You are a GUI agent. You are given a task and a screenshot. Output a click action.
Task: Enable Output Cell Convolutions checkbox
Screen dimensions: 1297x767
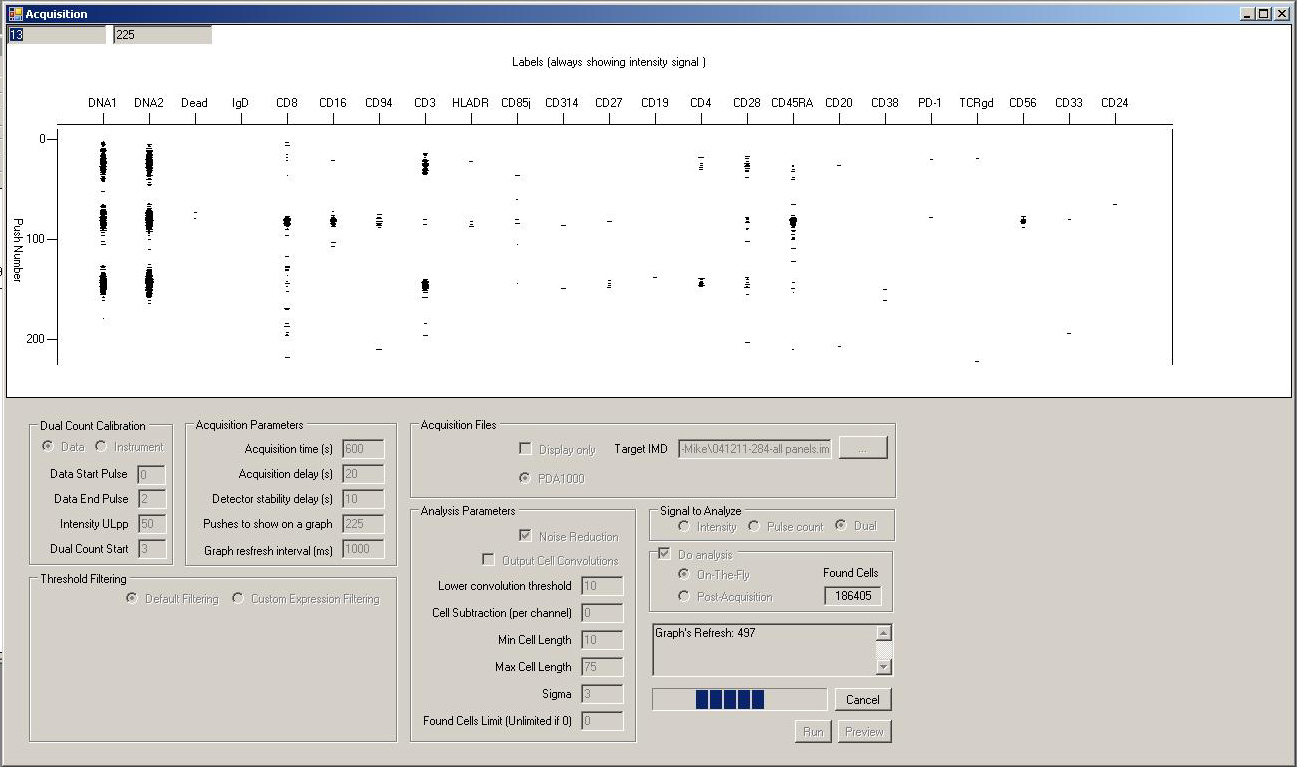click(489, 560)
